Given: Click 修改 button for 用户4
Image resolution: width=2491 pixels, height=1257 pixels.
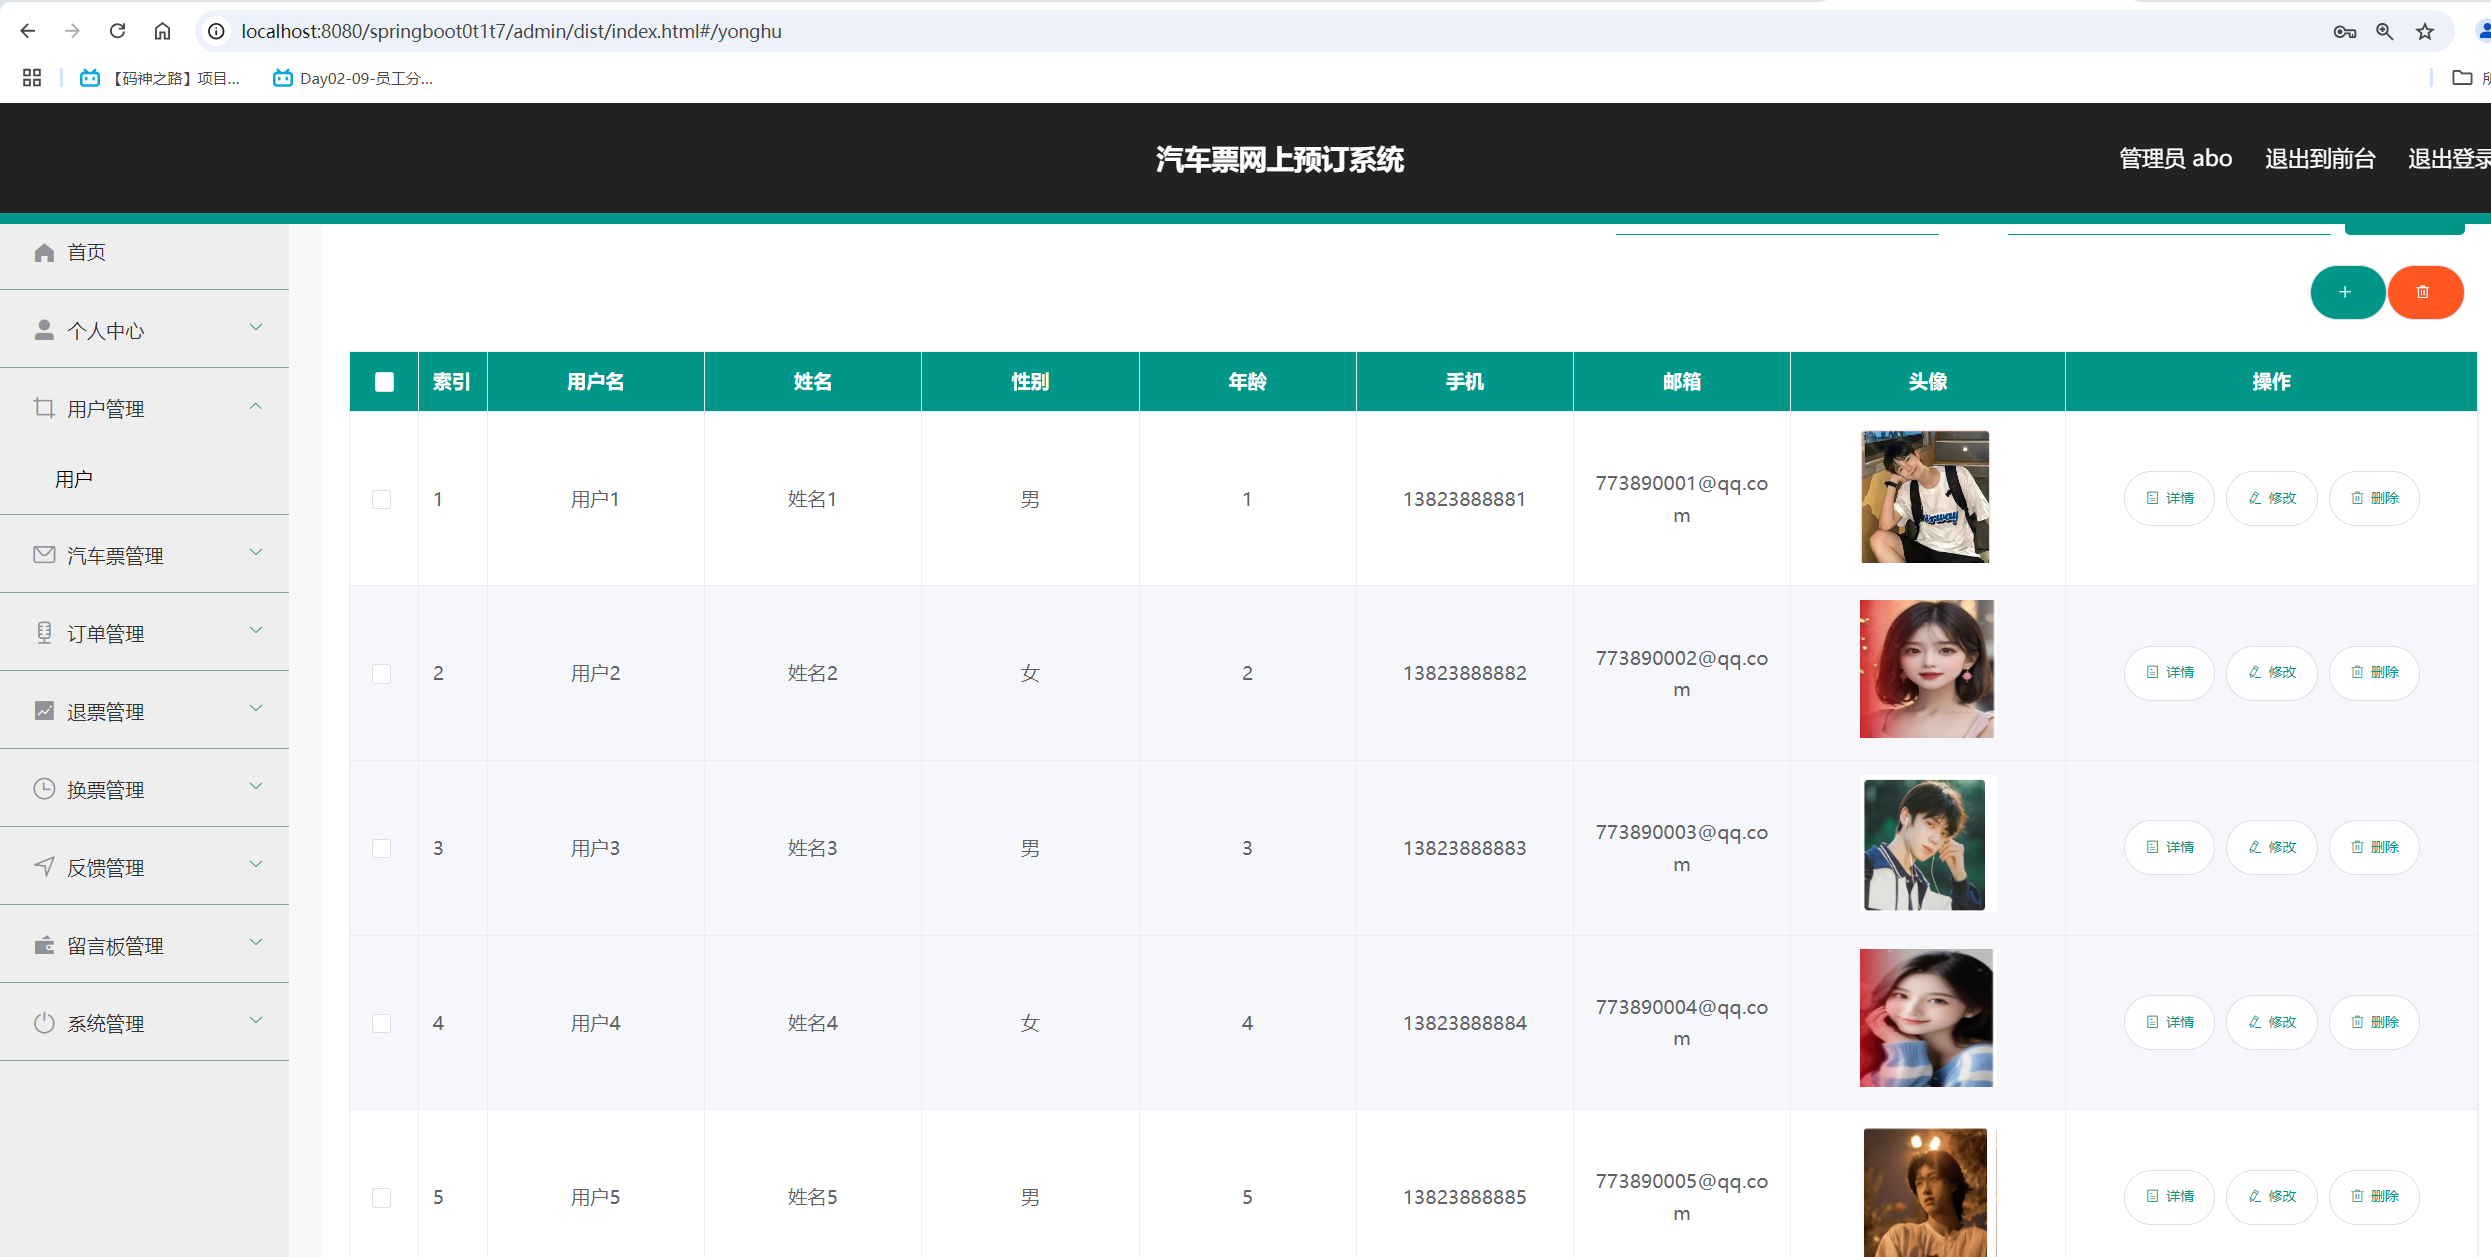Looking at the screenshot, I should (x=2272, y=1022).
